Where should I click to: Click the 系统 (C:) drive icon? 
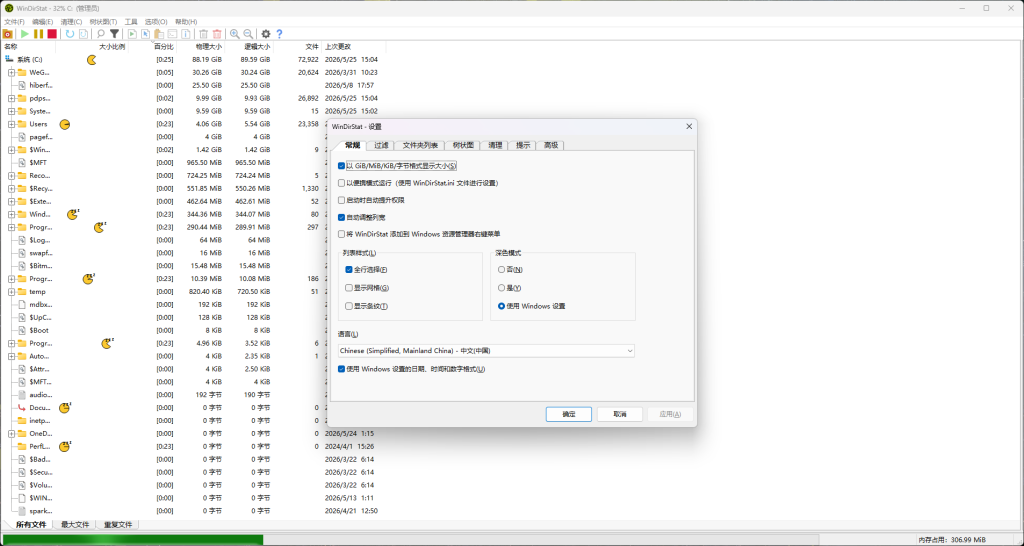click(9, 59)
